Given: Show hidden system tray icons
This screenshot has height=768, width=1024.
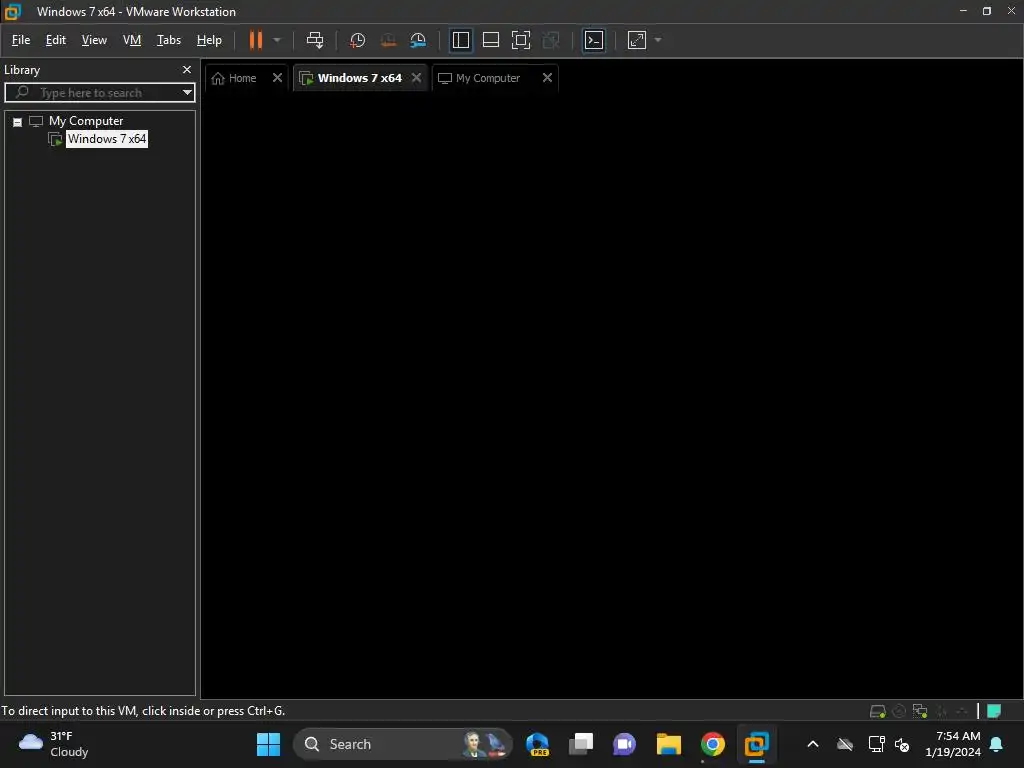Looking at the screenshot, I should 813,744.
